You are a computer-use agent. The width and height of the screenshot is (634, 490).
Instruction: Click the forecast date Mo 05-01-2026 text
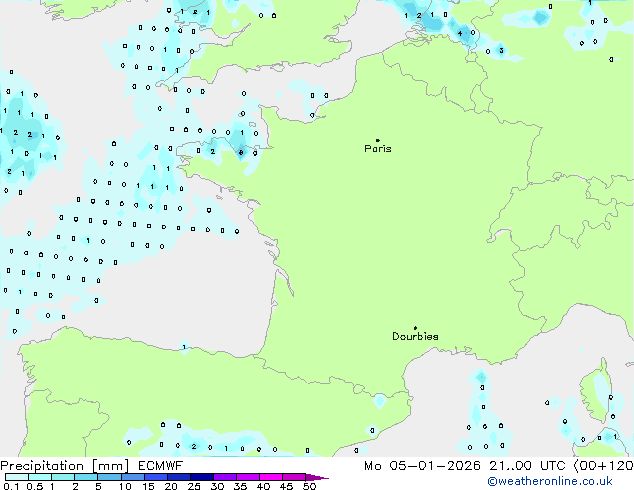coord(422,466)
